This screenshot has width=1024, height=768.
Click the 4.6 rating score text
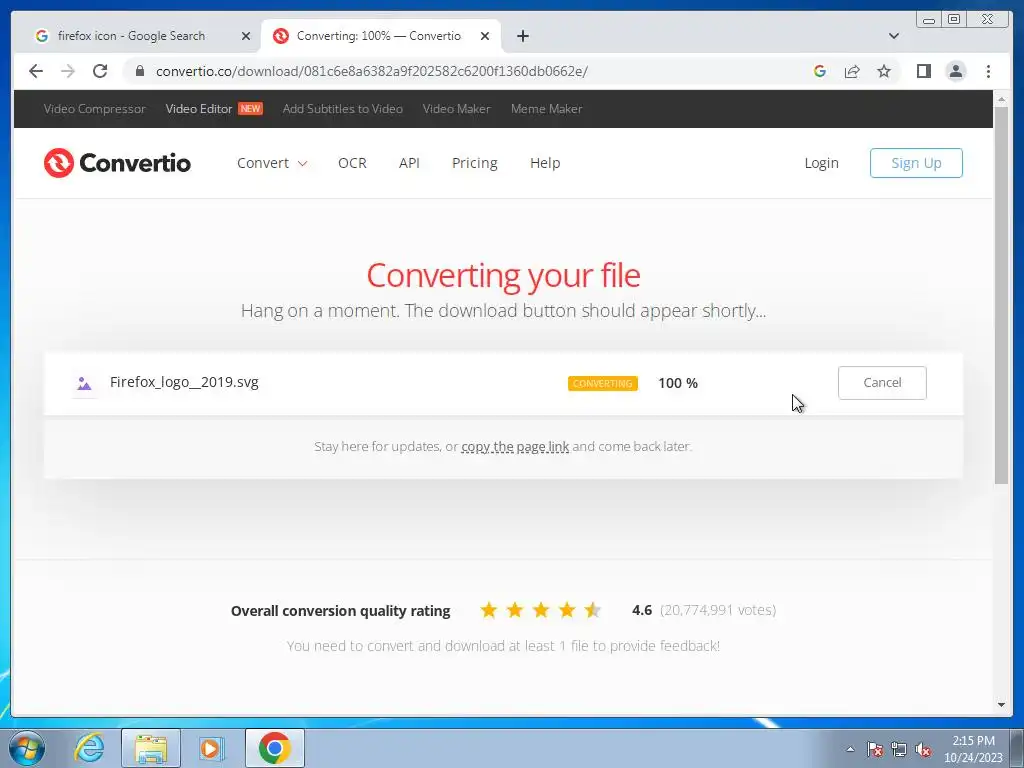[x=642, y=610]
